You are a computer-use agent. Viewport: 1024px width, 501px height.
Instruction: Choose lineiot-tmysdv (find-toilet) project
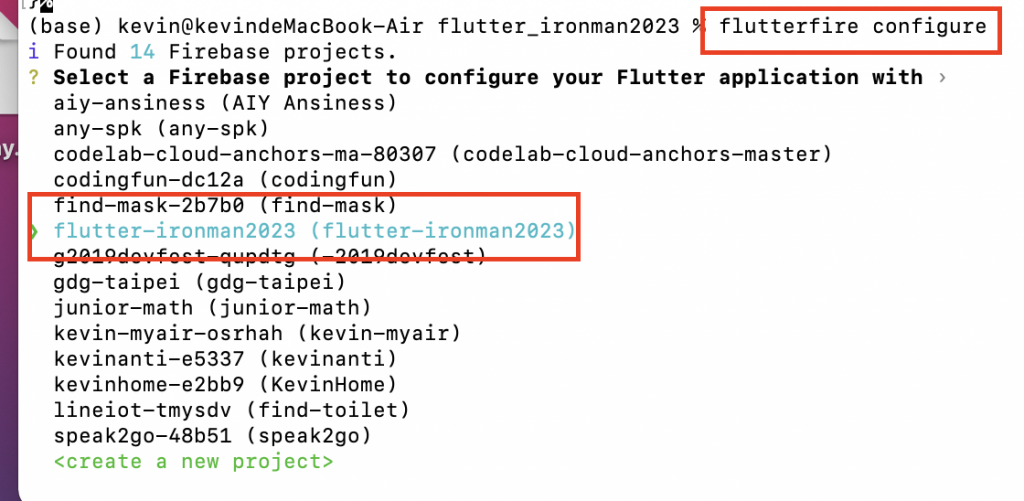231,410
